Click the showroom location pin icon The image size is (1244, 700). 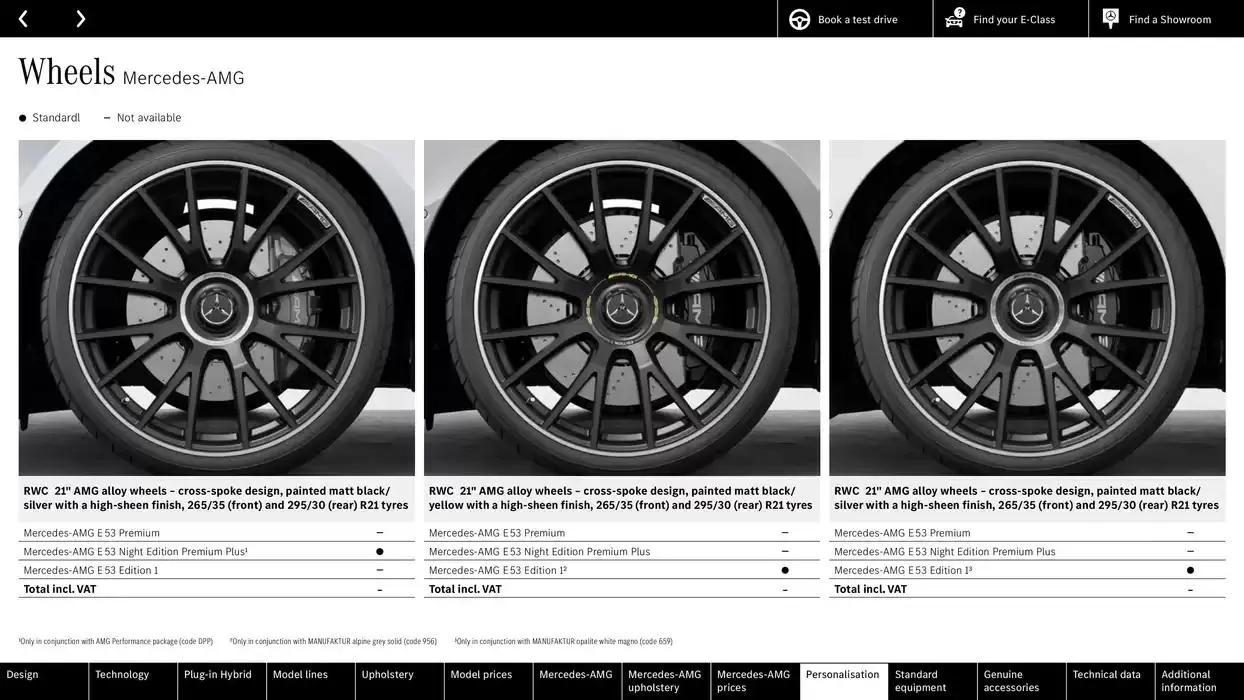(x=1111, y=18)
